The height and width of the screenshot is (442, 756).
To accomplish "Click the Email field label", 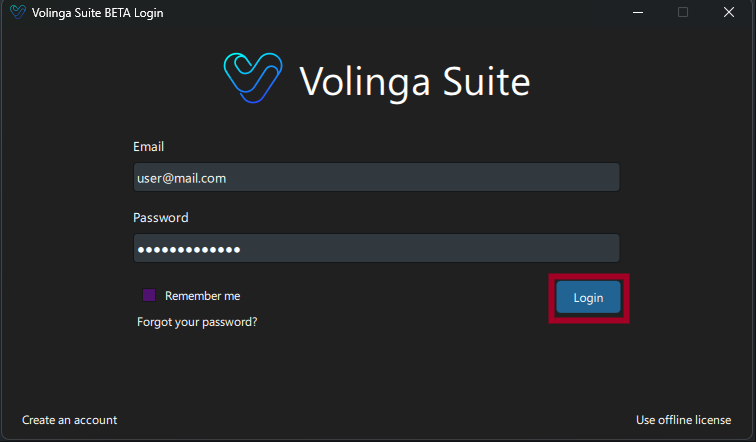I will [x=148, y=147].
